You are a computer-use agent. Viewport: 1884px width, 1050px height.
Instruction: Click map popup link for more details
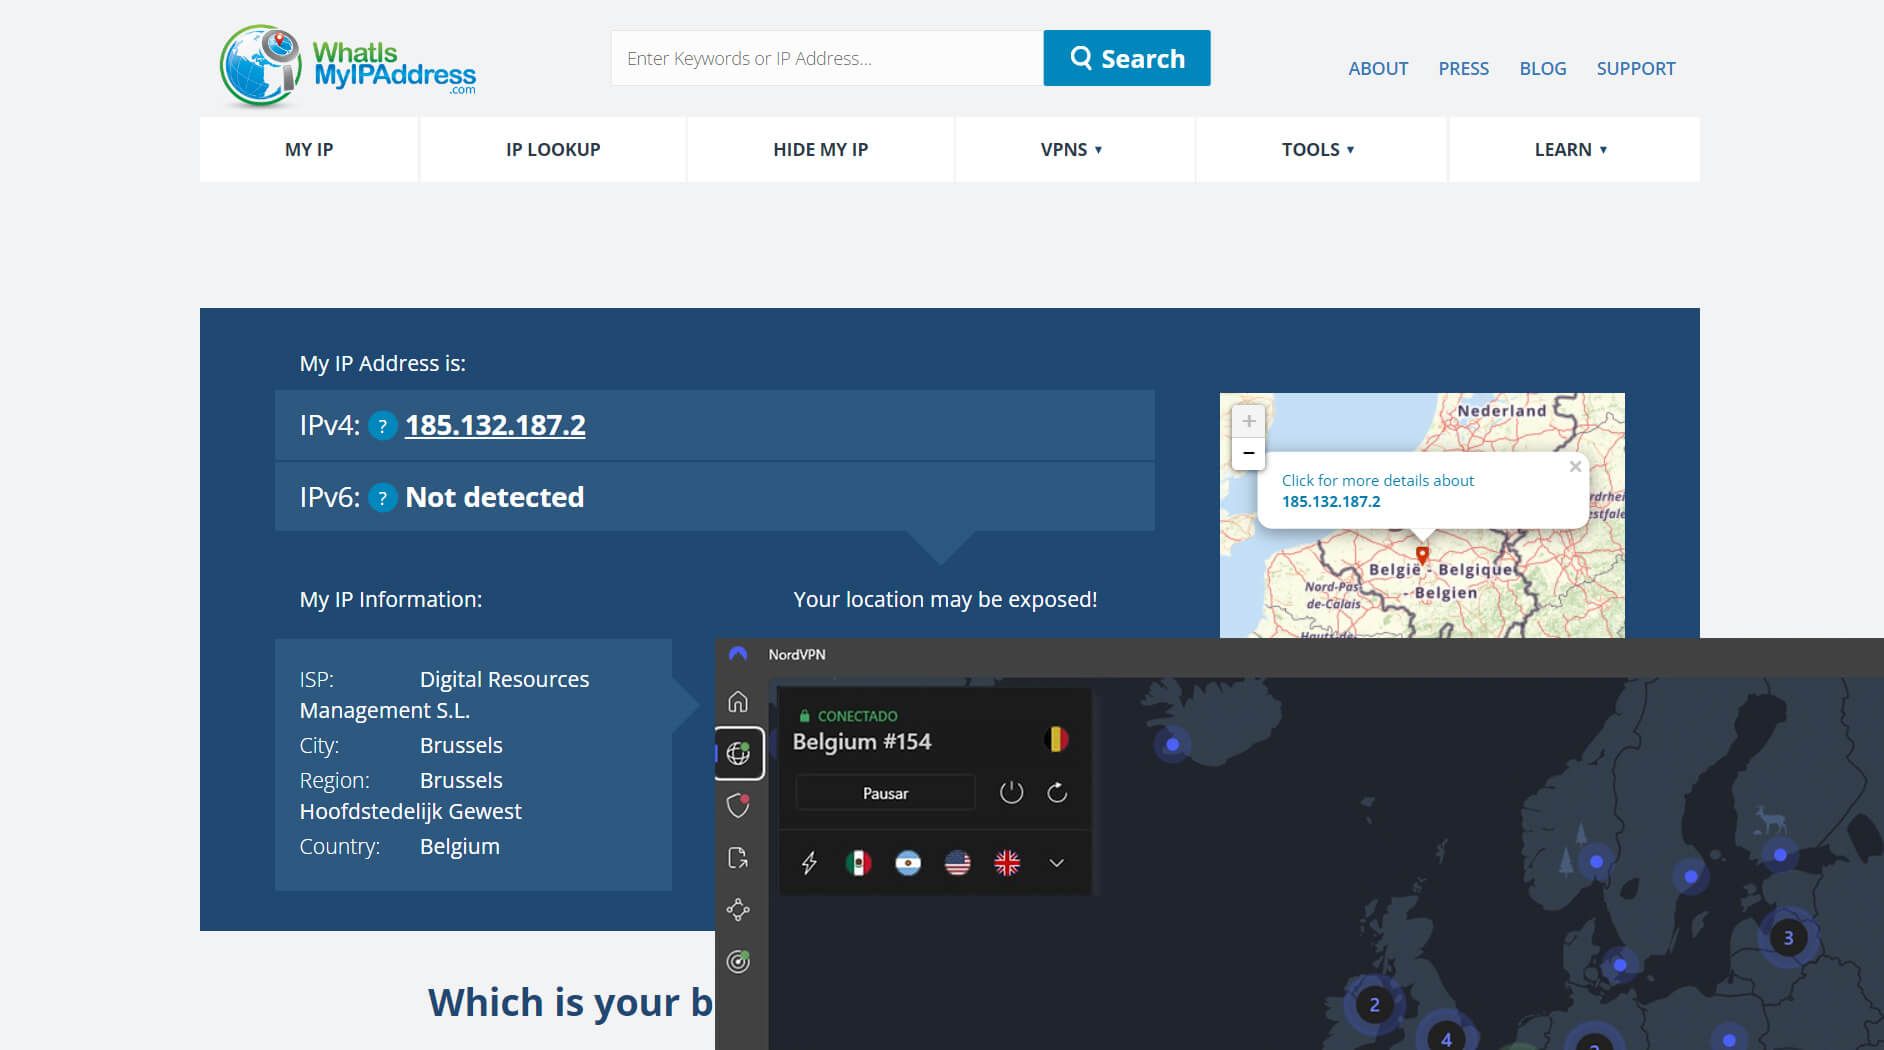[x=1378, y=490]
